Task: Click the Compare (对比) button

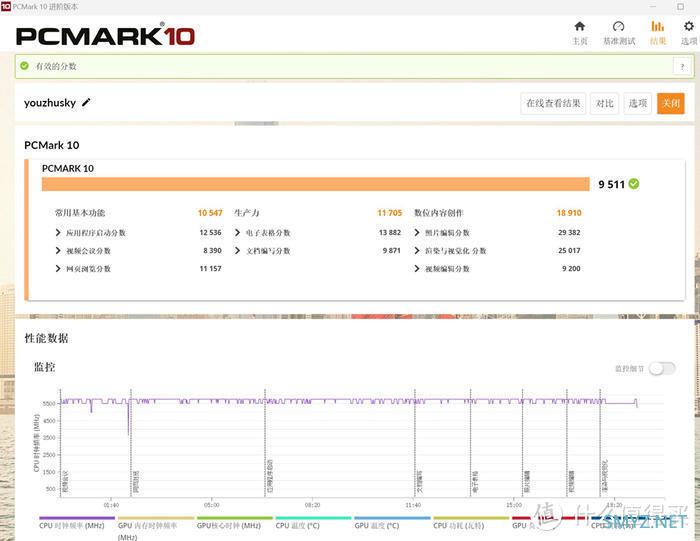Action: pyautogui.click(x=604, y=104)
